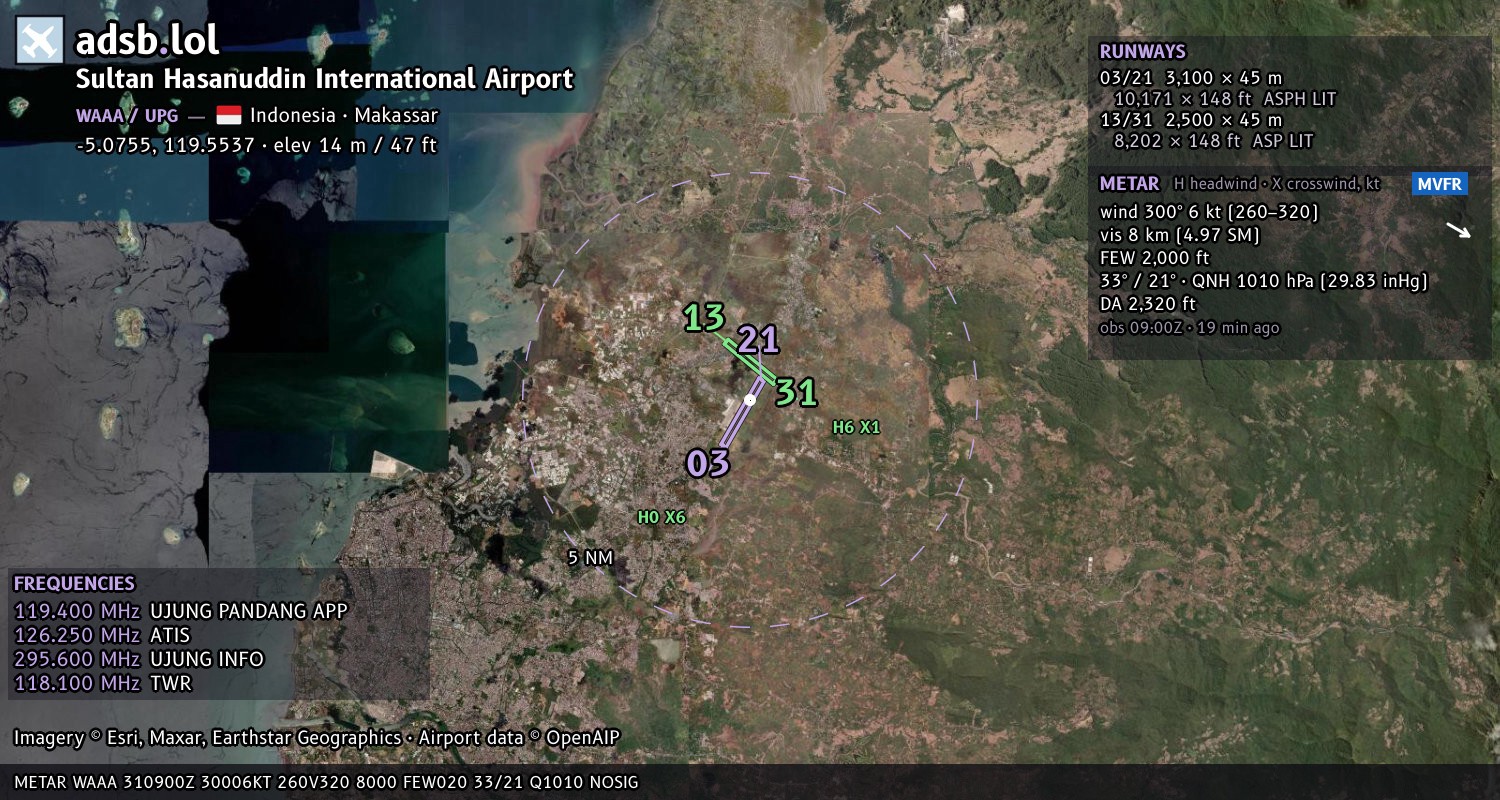Click the adsb.lol site title
This screenshot has width=1500, height=800.
pyautogui.click(x=147, y=40)
